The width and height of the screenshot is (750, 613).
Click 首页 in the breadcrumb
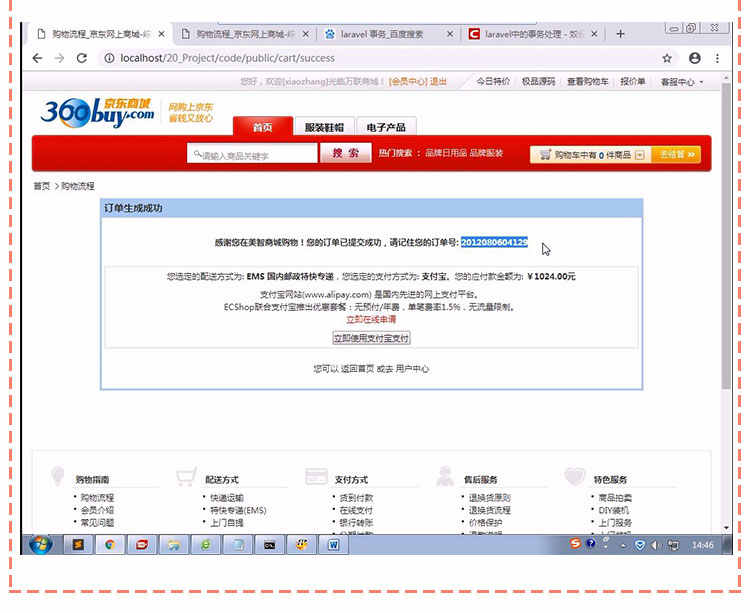[x=42, y=186]
